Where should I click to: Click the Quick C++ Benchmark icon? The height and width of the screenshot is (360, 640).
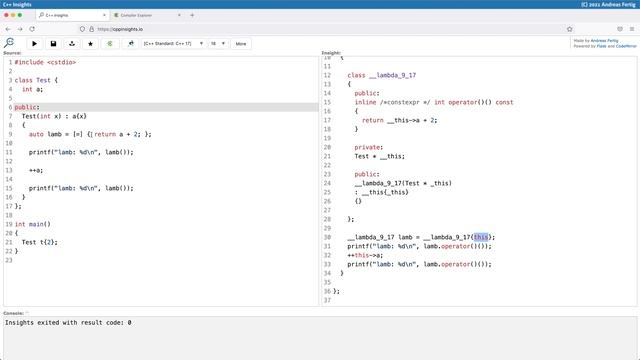pyautogui.click(x=131, y=44)
